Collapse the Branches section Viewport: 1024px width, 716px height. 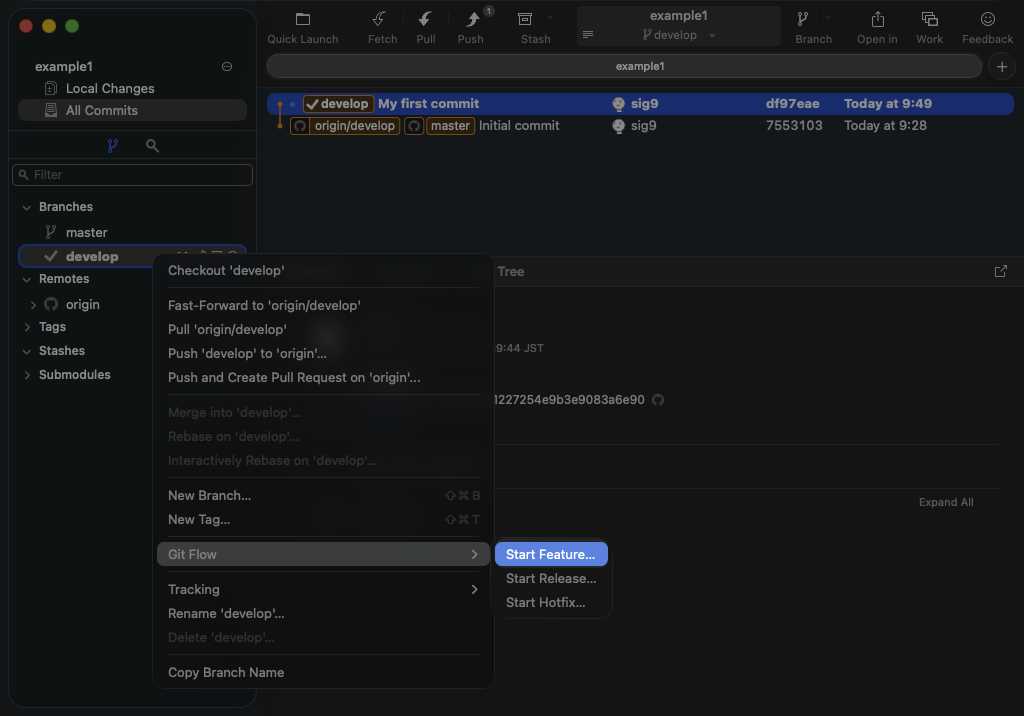tap(26, 207)
